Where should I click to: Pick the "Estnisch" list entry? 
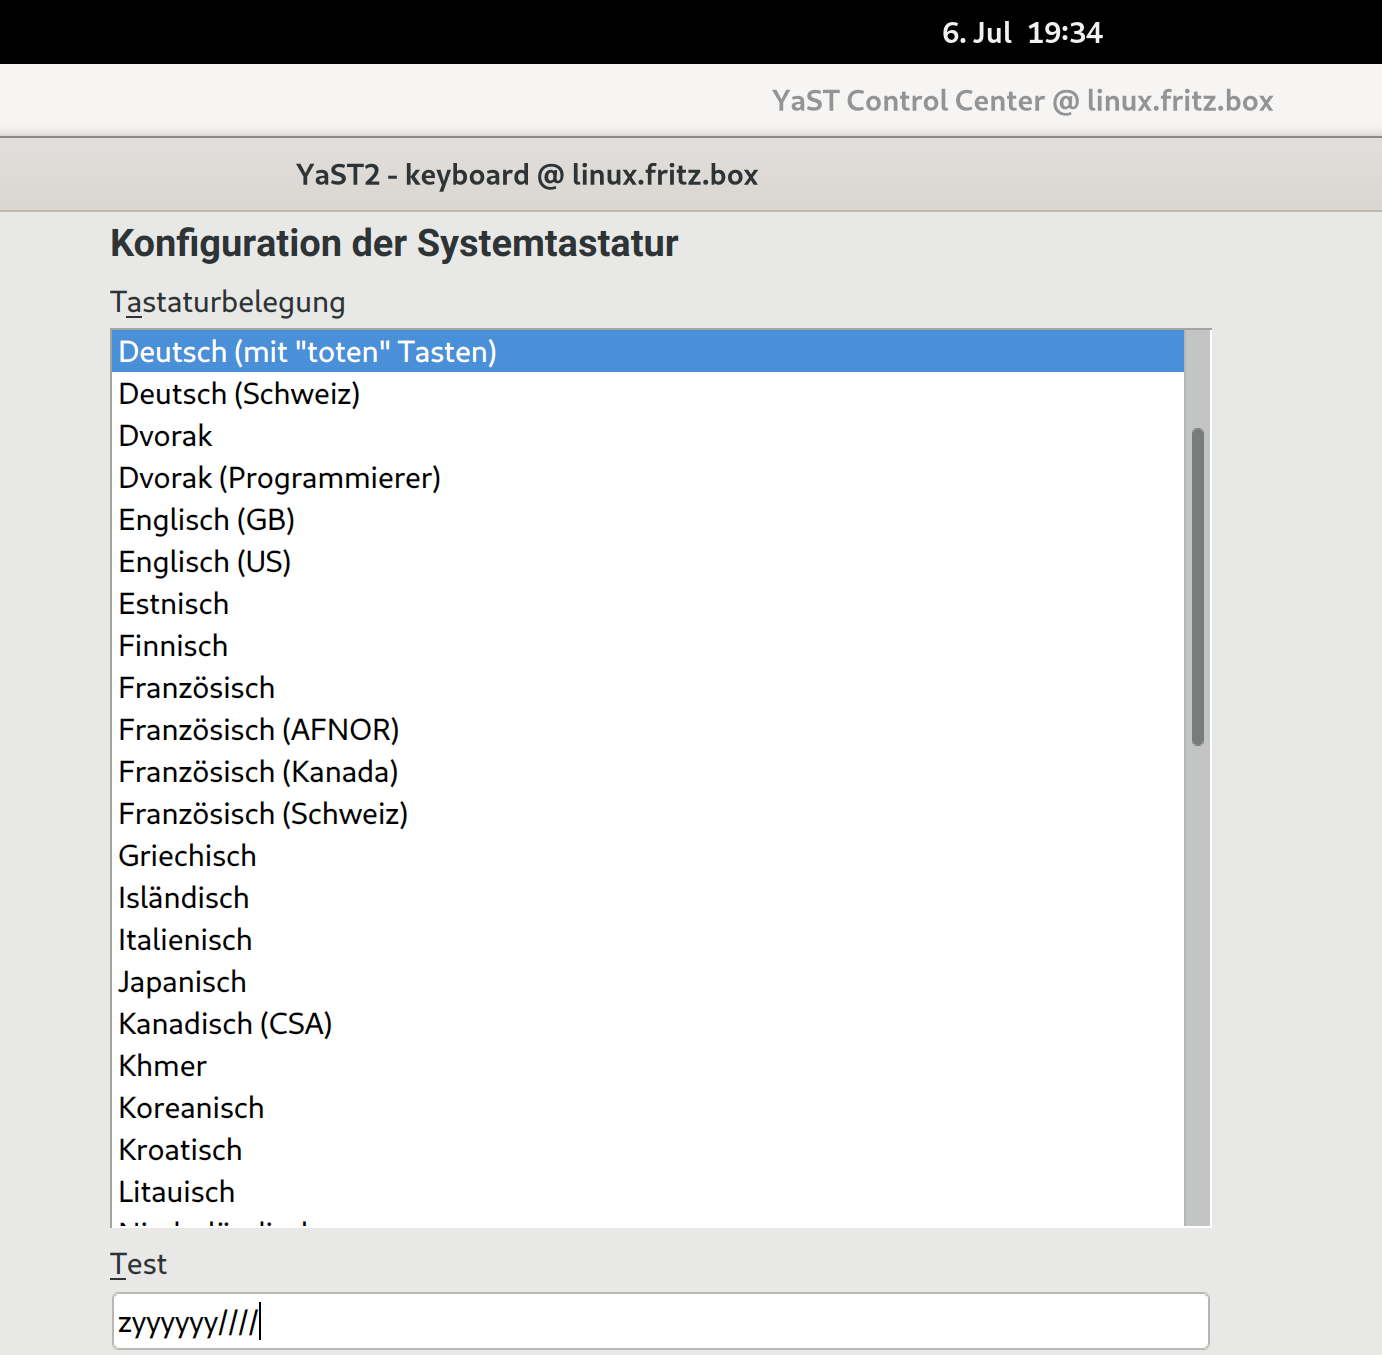648,604
